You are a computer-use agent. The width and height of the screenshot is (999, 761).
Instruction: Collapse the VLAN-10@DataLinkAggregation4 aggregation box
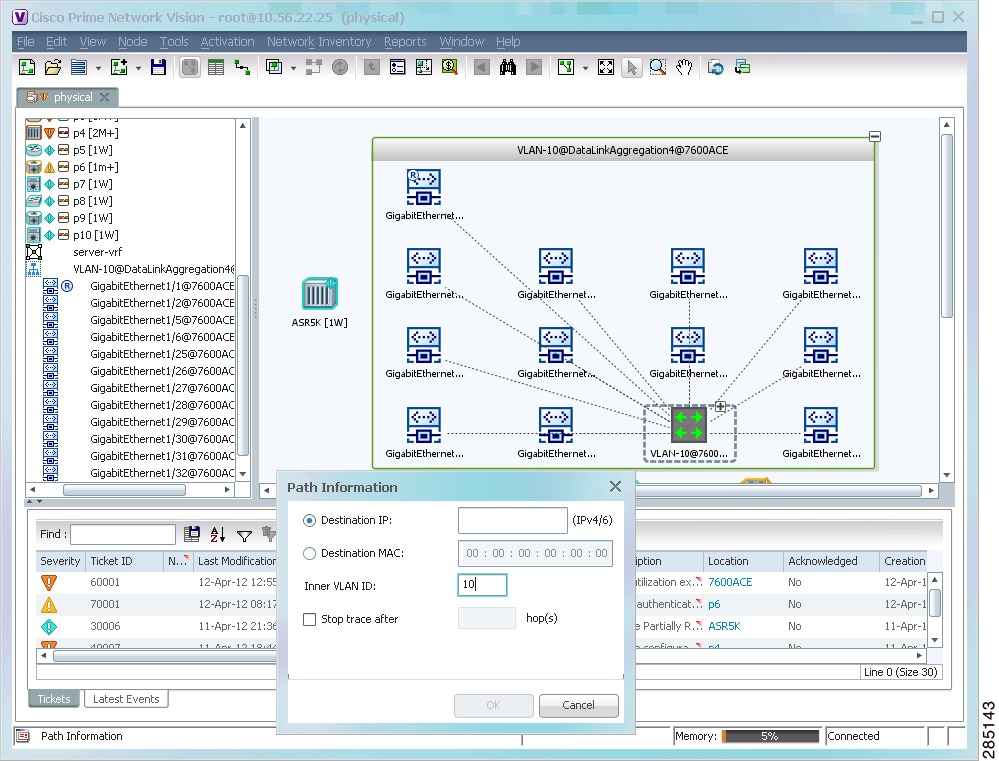point(875,136)
